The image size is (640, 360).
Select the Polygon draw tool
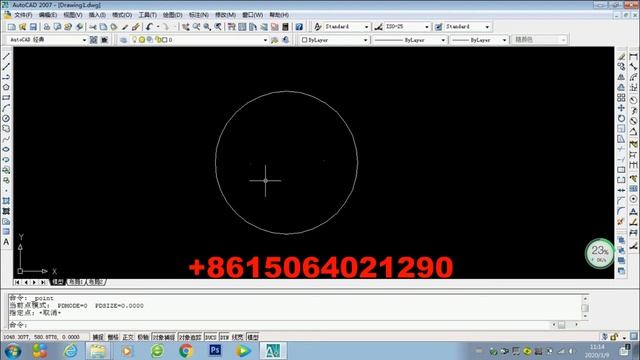click(x=6, y=87)
